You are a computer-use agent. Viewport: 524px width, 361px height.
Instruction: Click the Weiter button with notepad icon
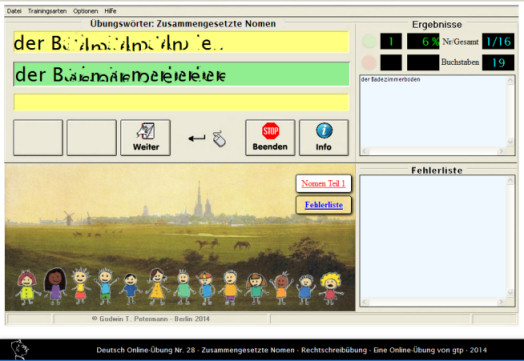tap(145, 138)
